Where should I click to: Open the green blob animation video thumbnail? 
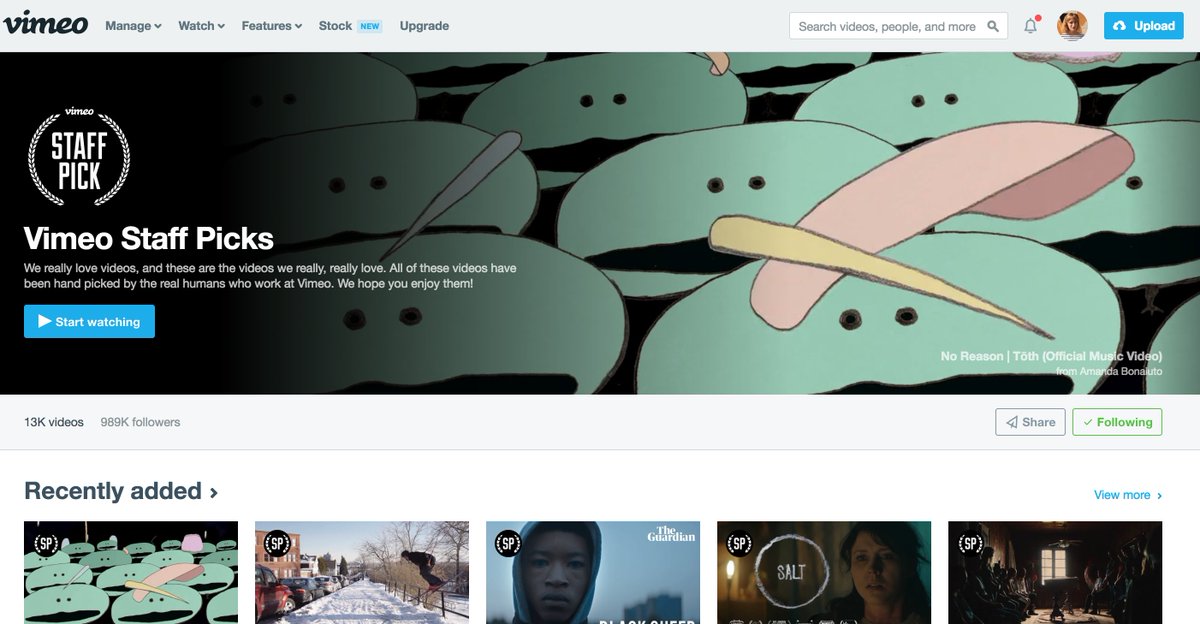[x=131, y=572]
